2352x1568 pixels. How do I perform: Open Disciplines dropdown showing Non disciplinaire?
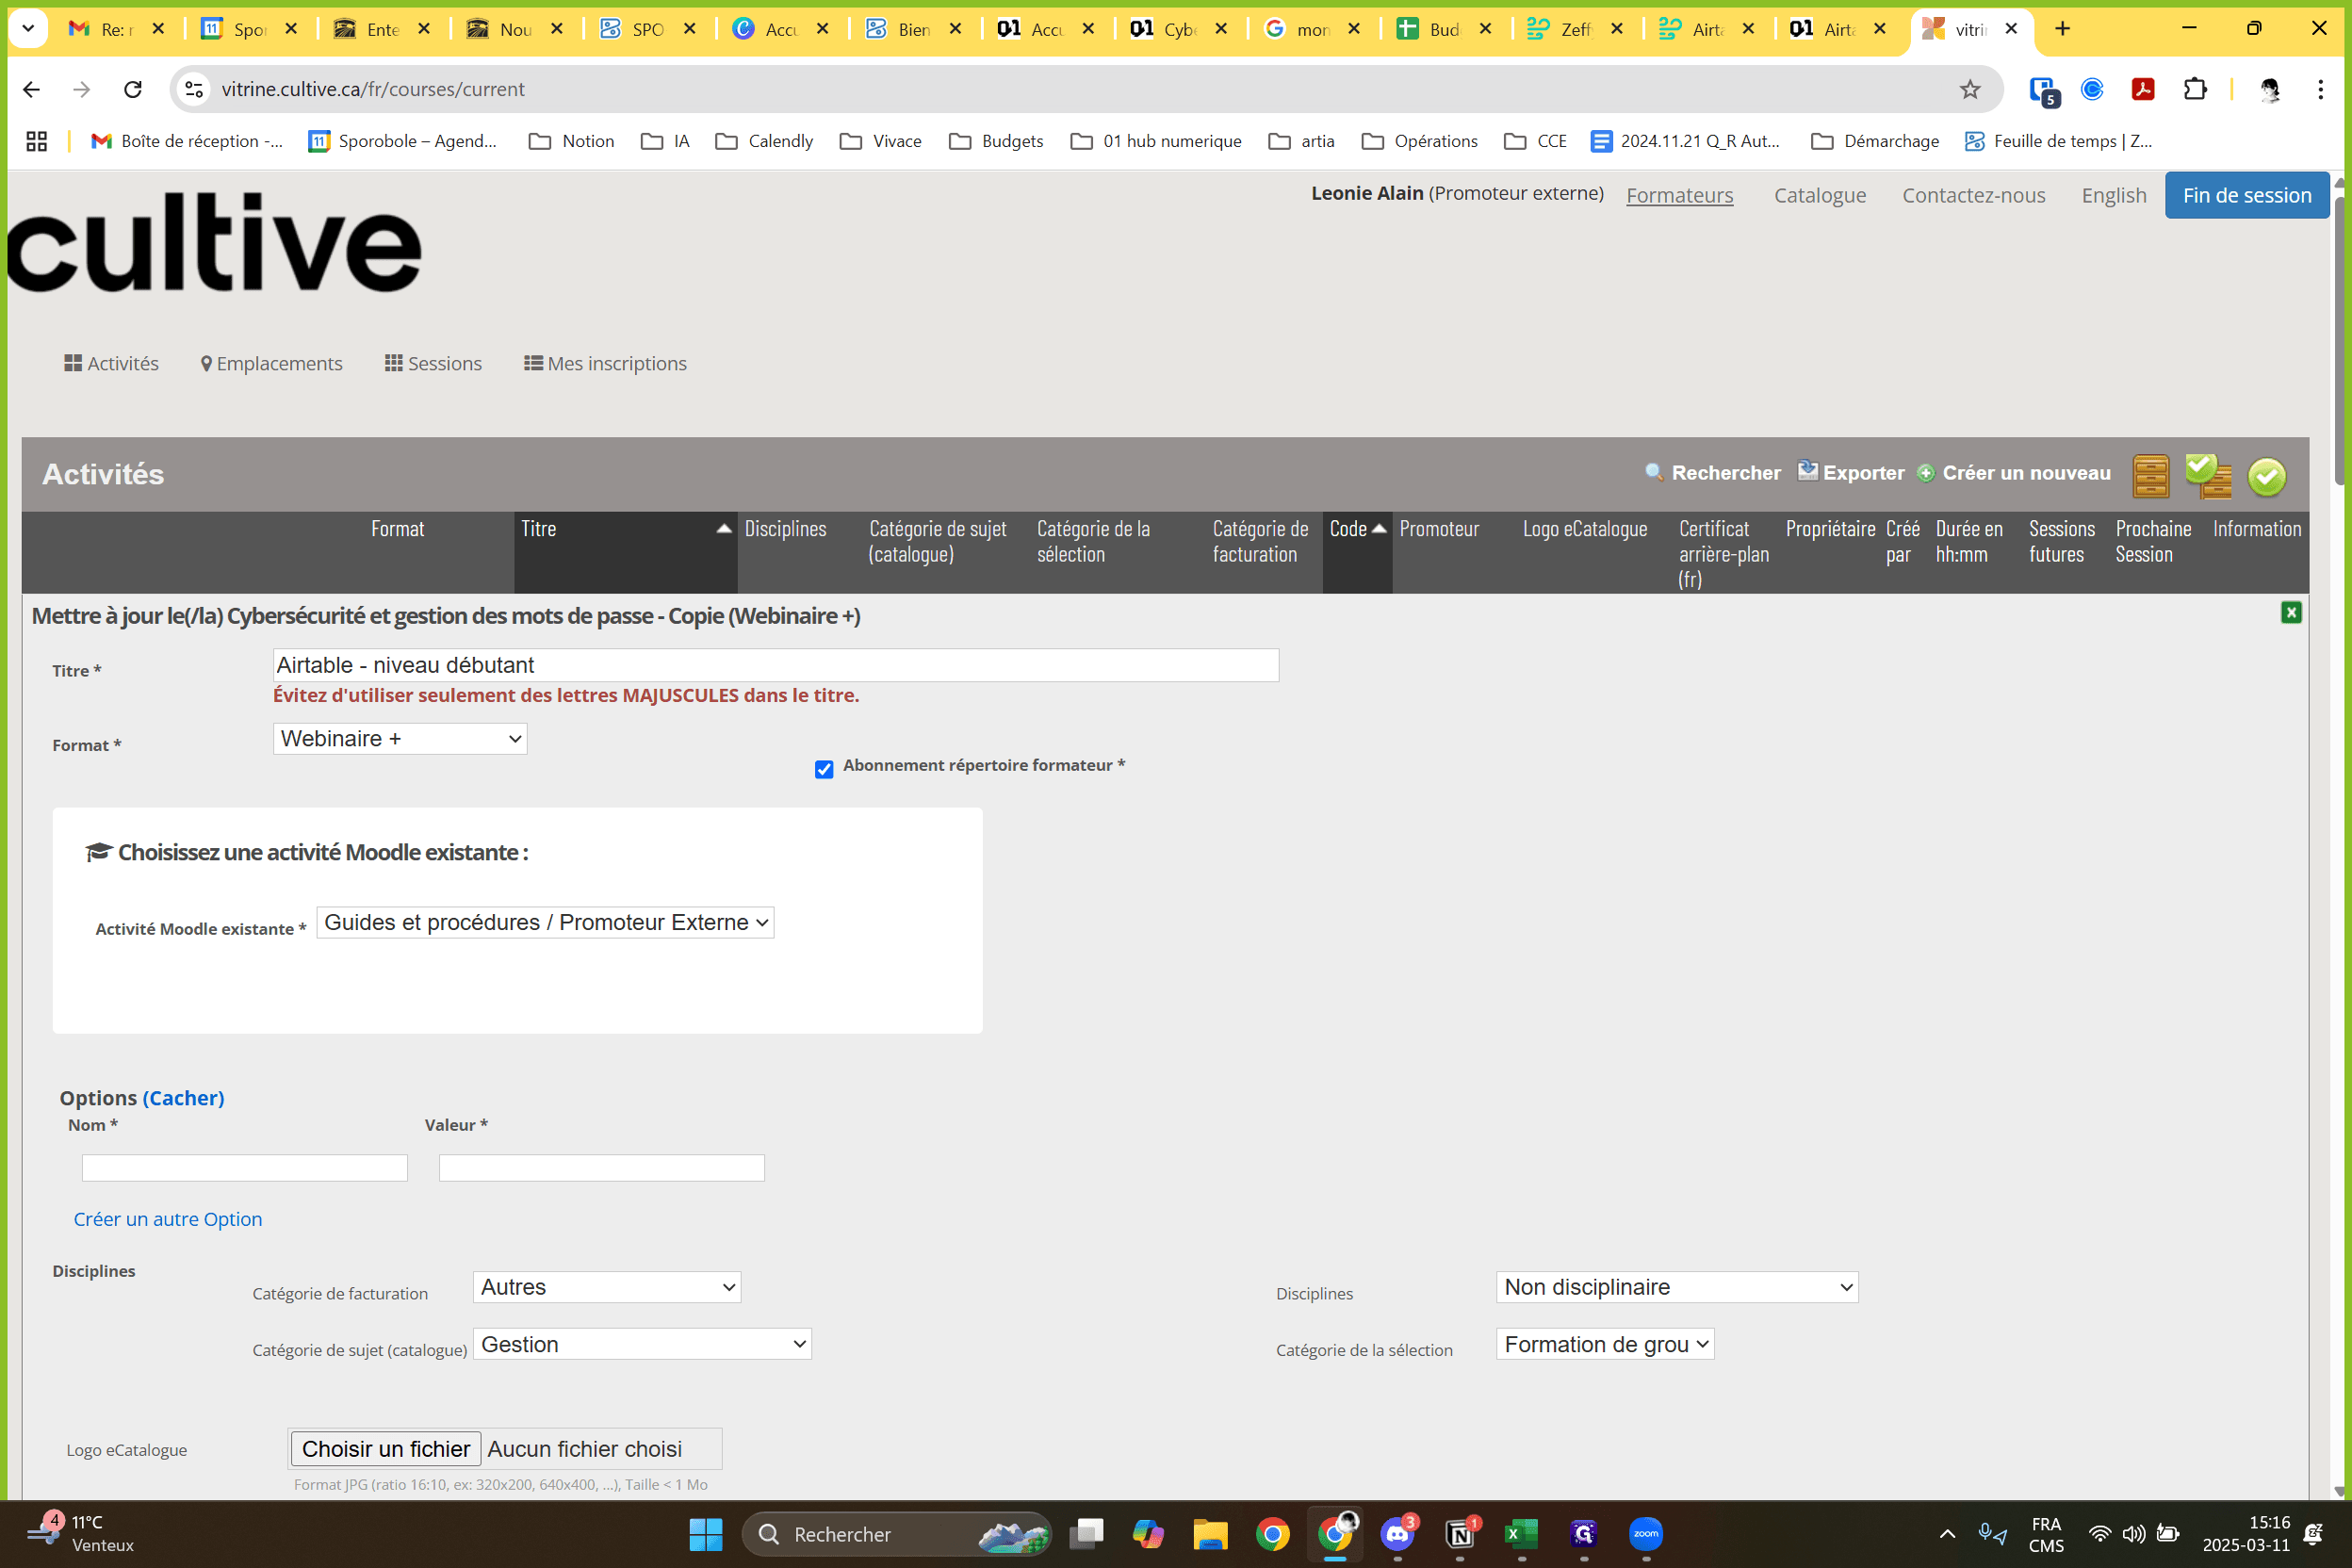[x=1677, y=1287]
